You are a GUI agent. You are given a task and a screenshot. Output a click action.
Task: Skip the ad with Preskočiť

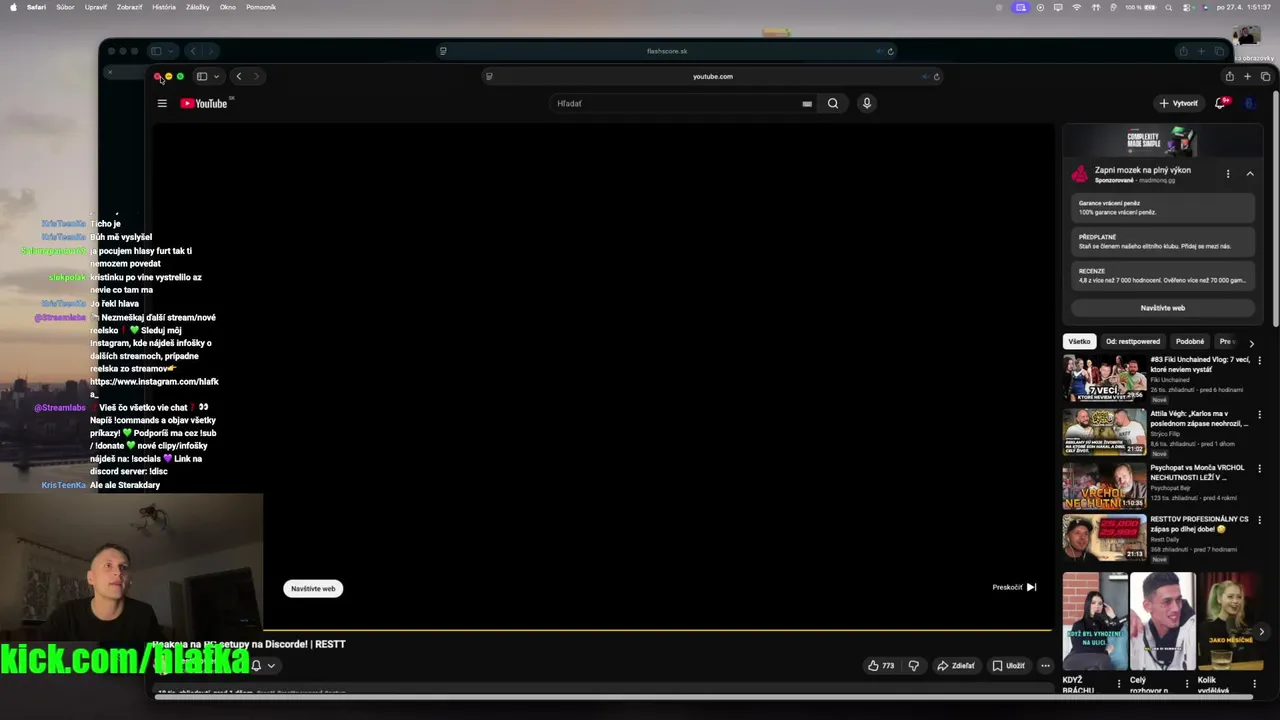pyautogui.click(x=1014, y=587)
